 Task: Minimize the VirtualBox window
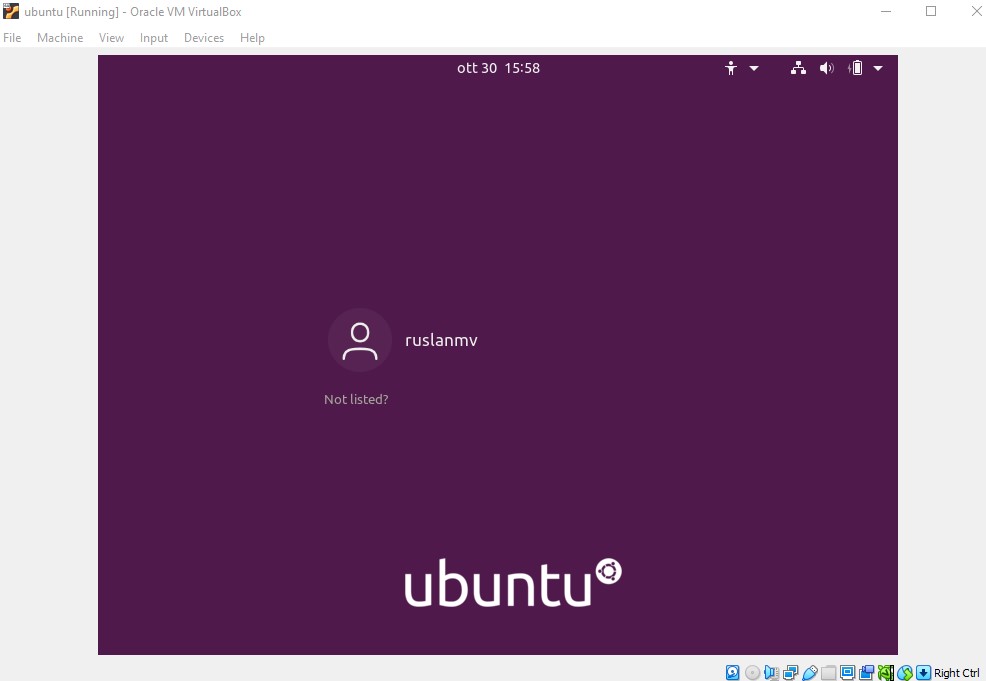coord(886,11)
